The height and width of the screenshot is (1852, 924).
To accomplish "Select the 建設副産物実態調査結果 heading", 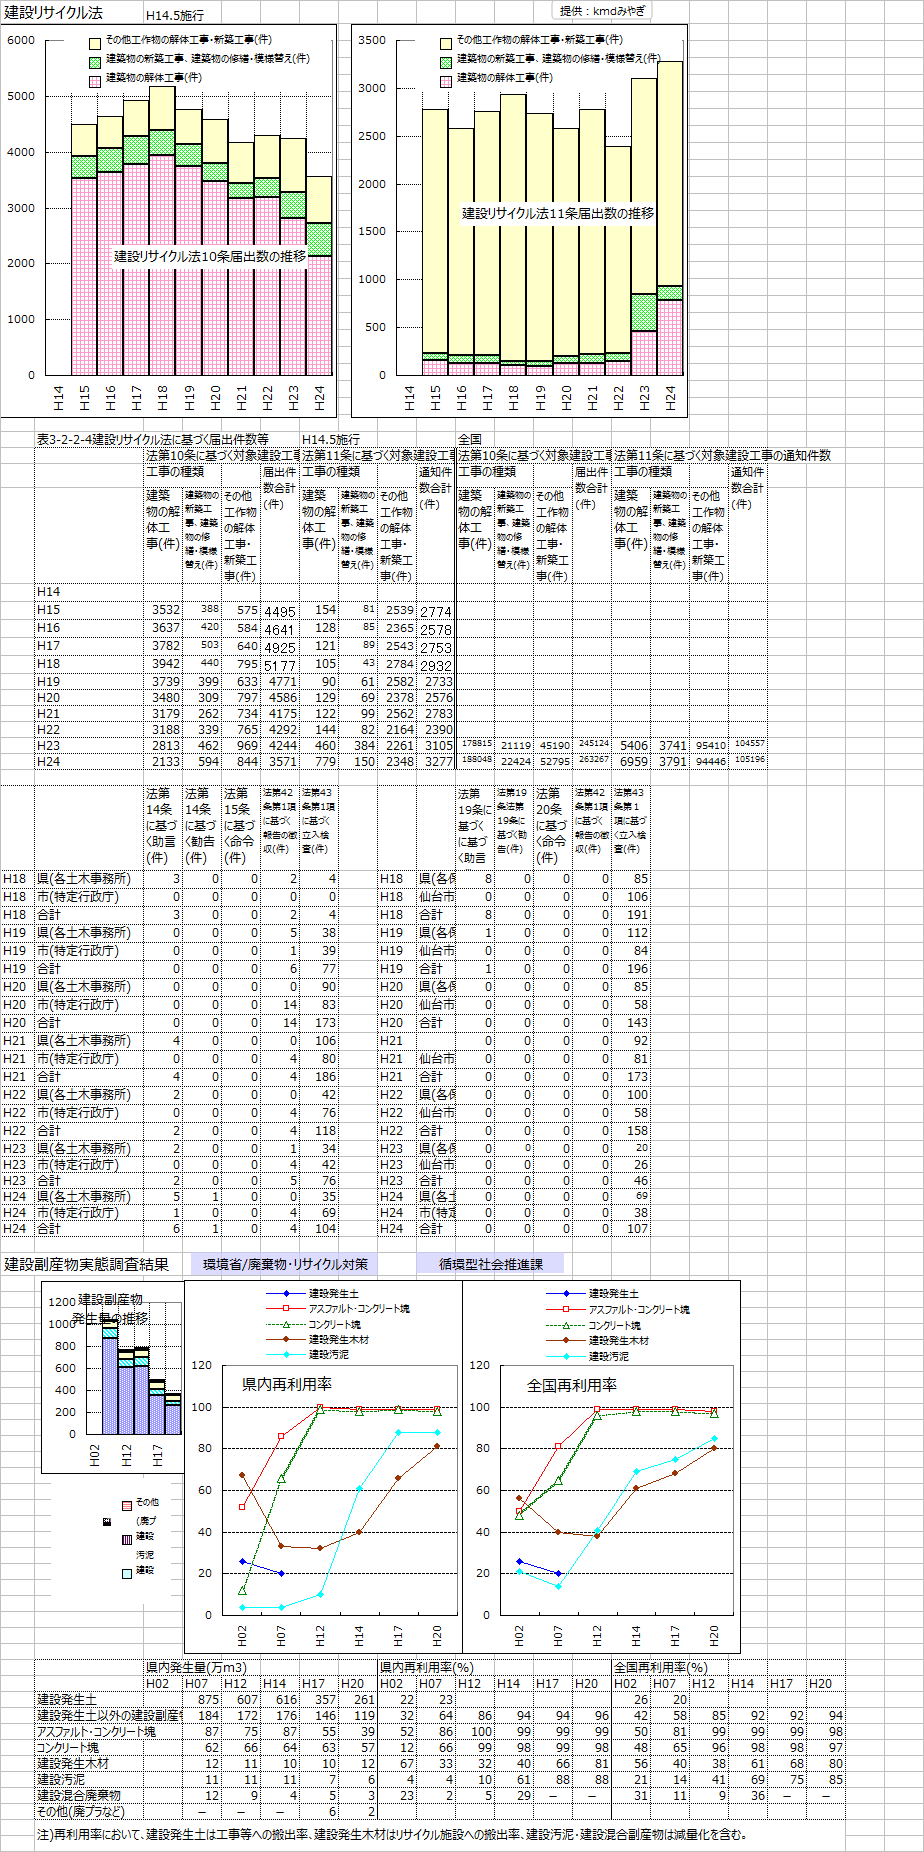I will 86,1264.
